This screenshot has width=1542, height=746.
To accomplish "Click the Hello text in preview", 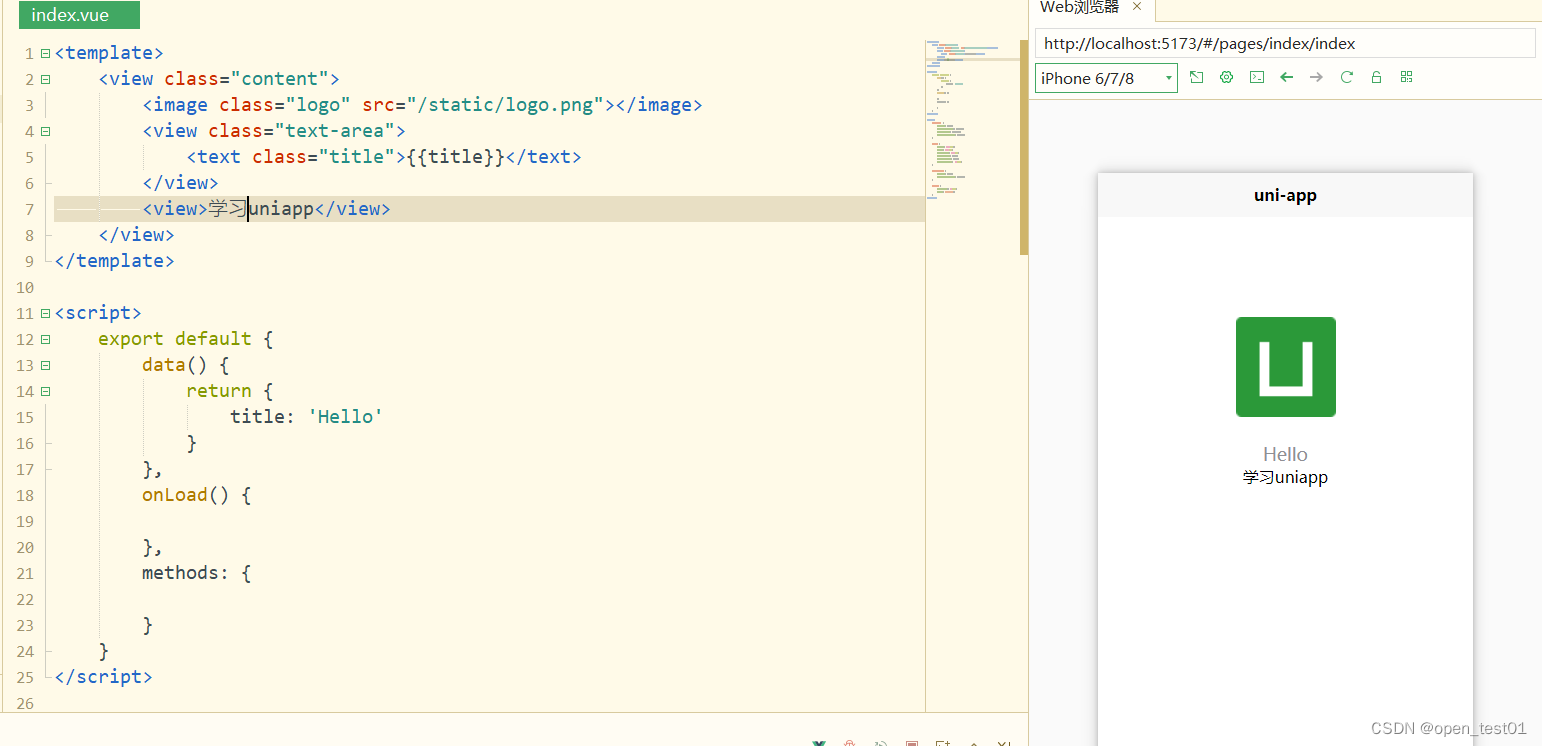I will [1285, 454].
